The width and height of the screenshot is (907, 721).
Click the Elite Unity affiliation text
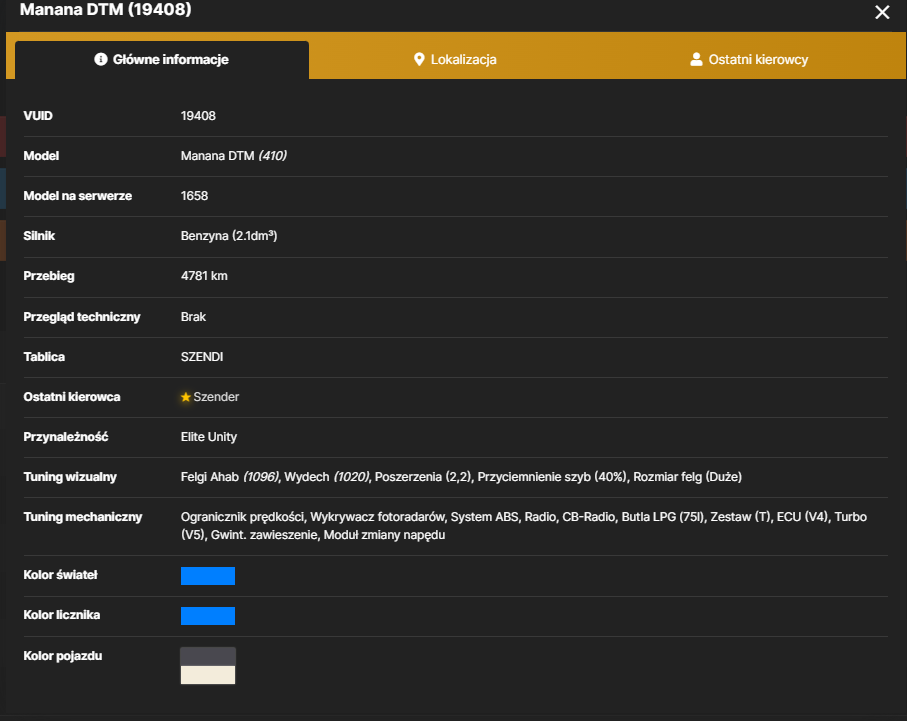coord(209,437)
